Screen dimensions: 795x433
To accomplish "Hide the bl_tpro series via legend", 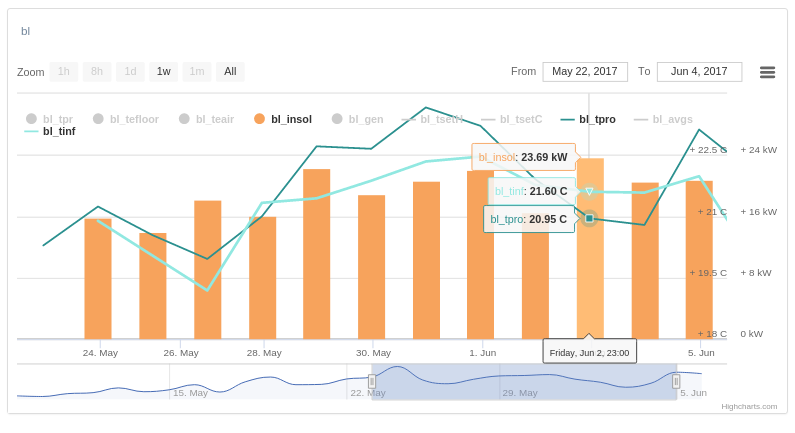I will [597, 119].
